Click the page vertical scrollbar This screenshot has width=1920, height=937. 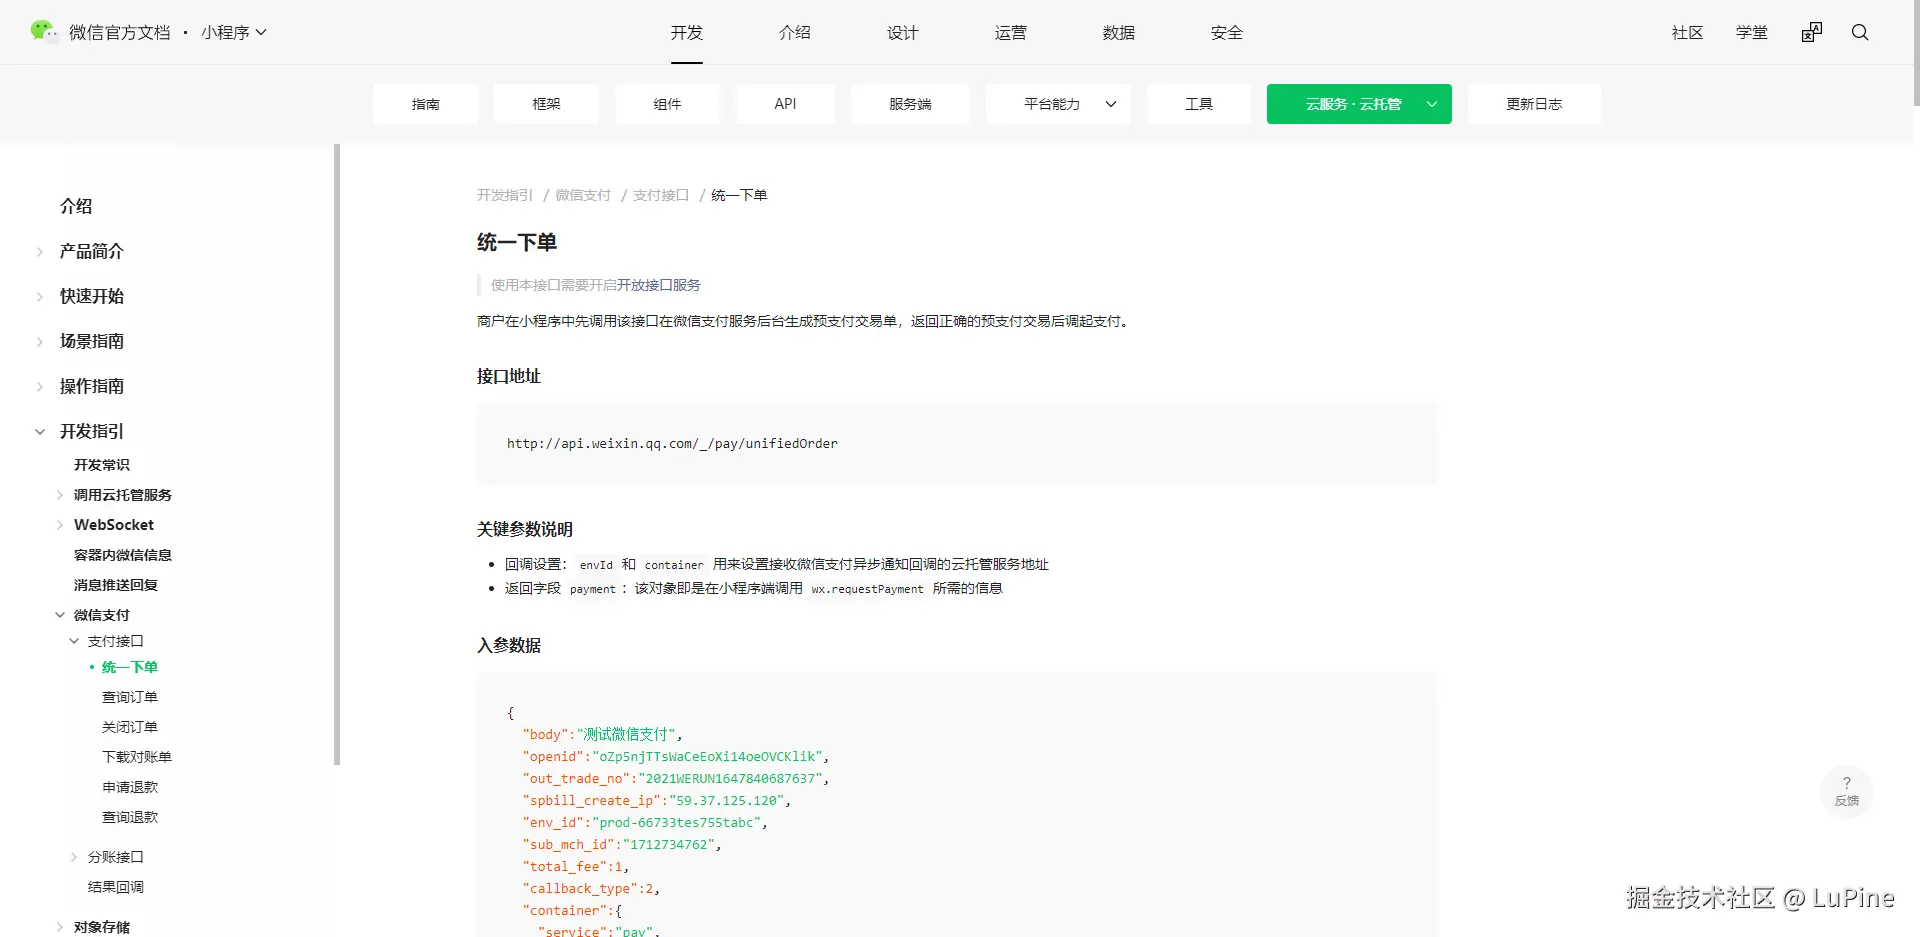[1916, 55]
